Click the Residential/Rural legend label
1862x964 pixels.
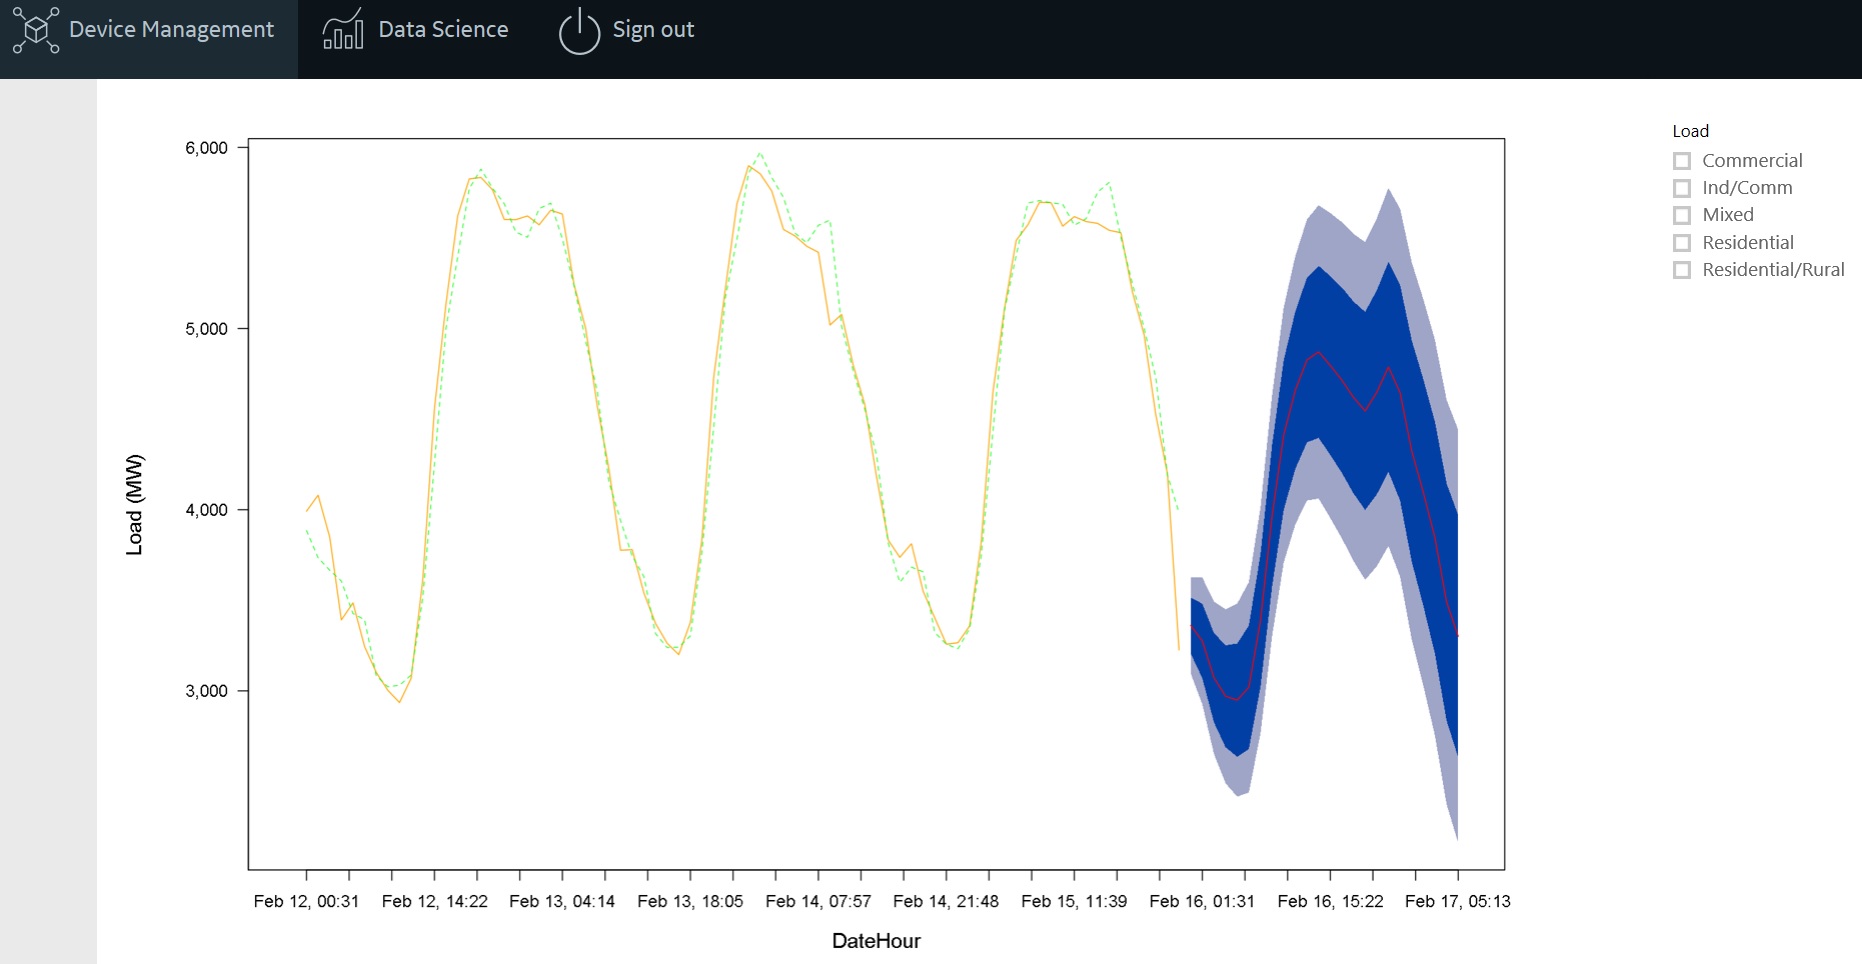pos(1773,270)
